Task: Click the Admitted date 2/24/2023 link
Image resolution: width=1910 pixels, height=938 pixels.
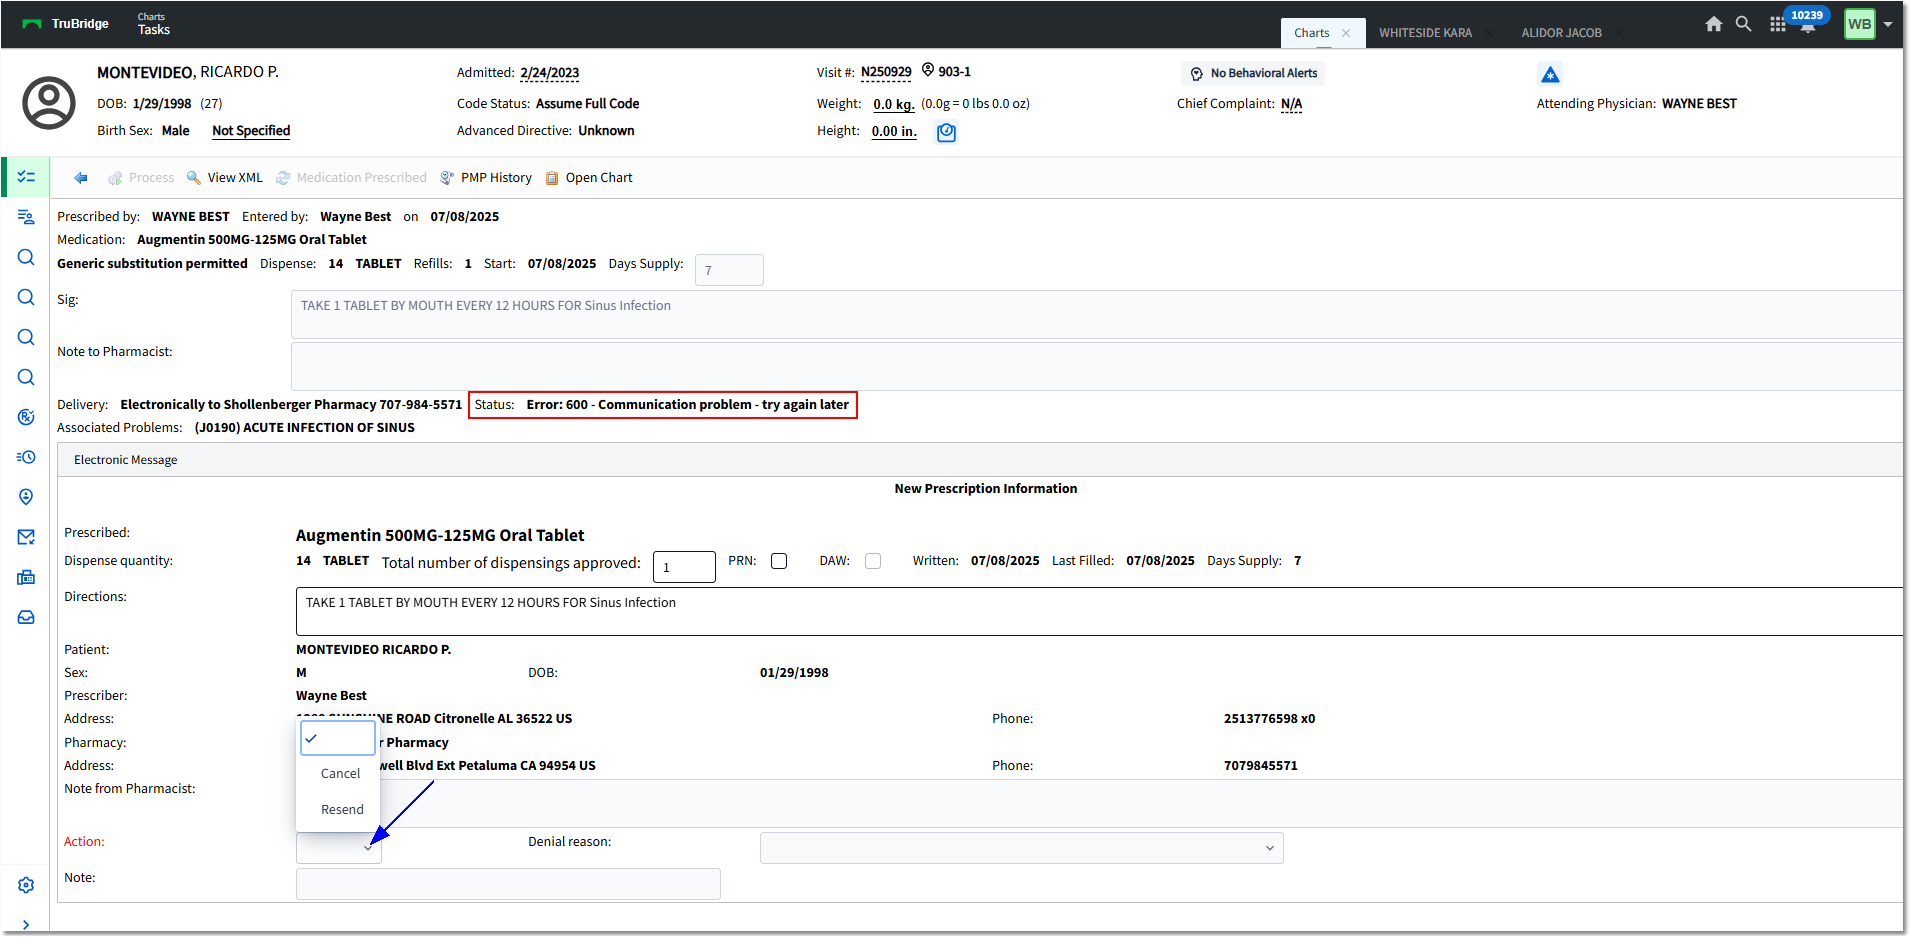Action: (549, 73)
